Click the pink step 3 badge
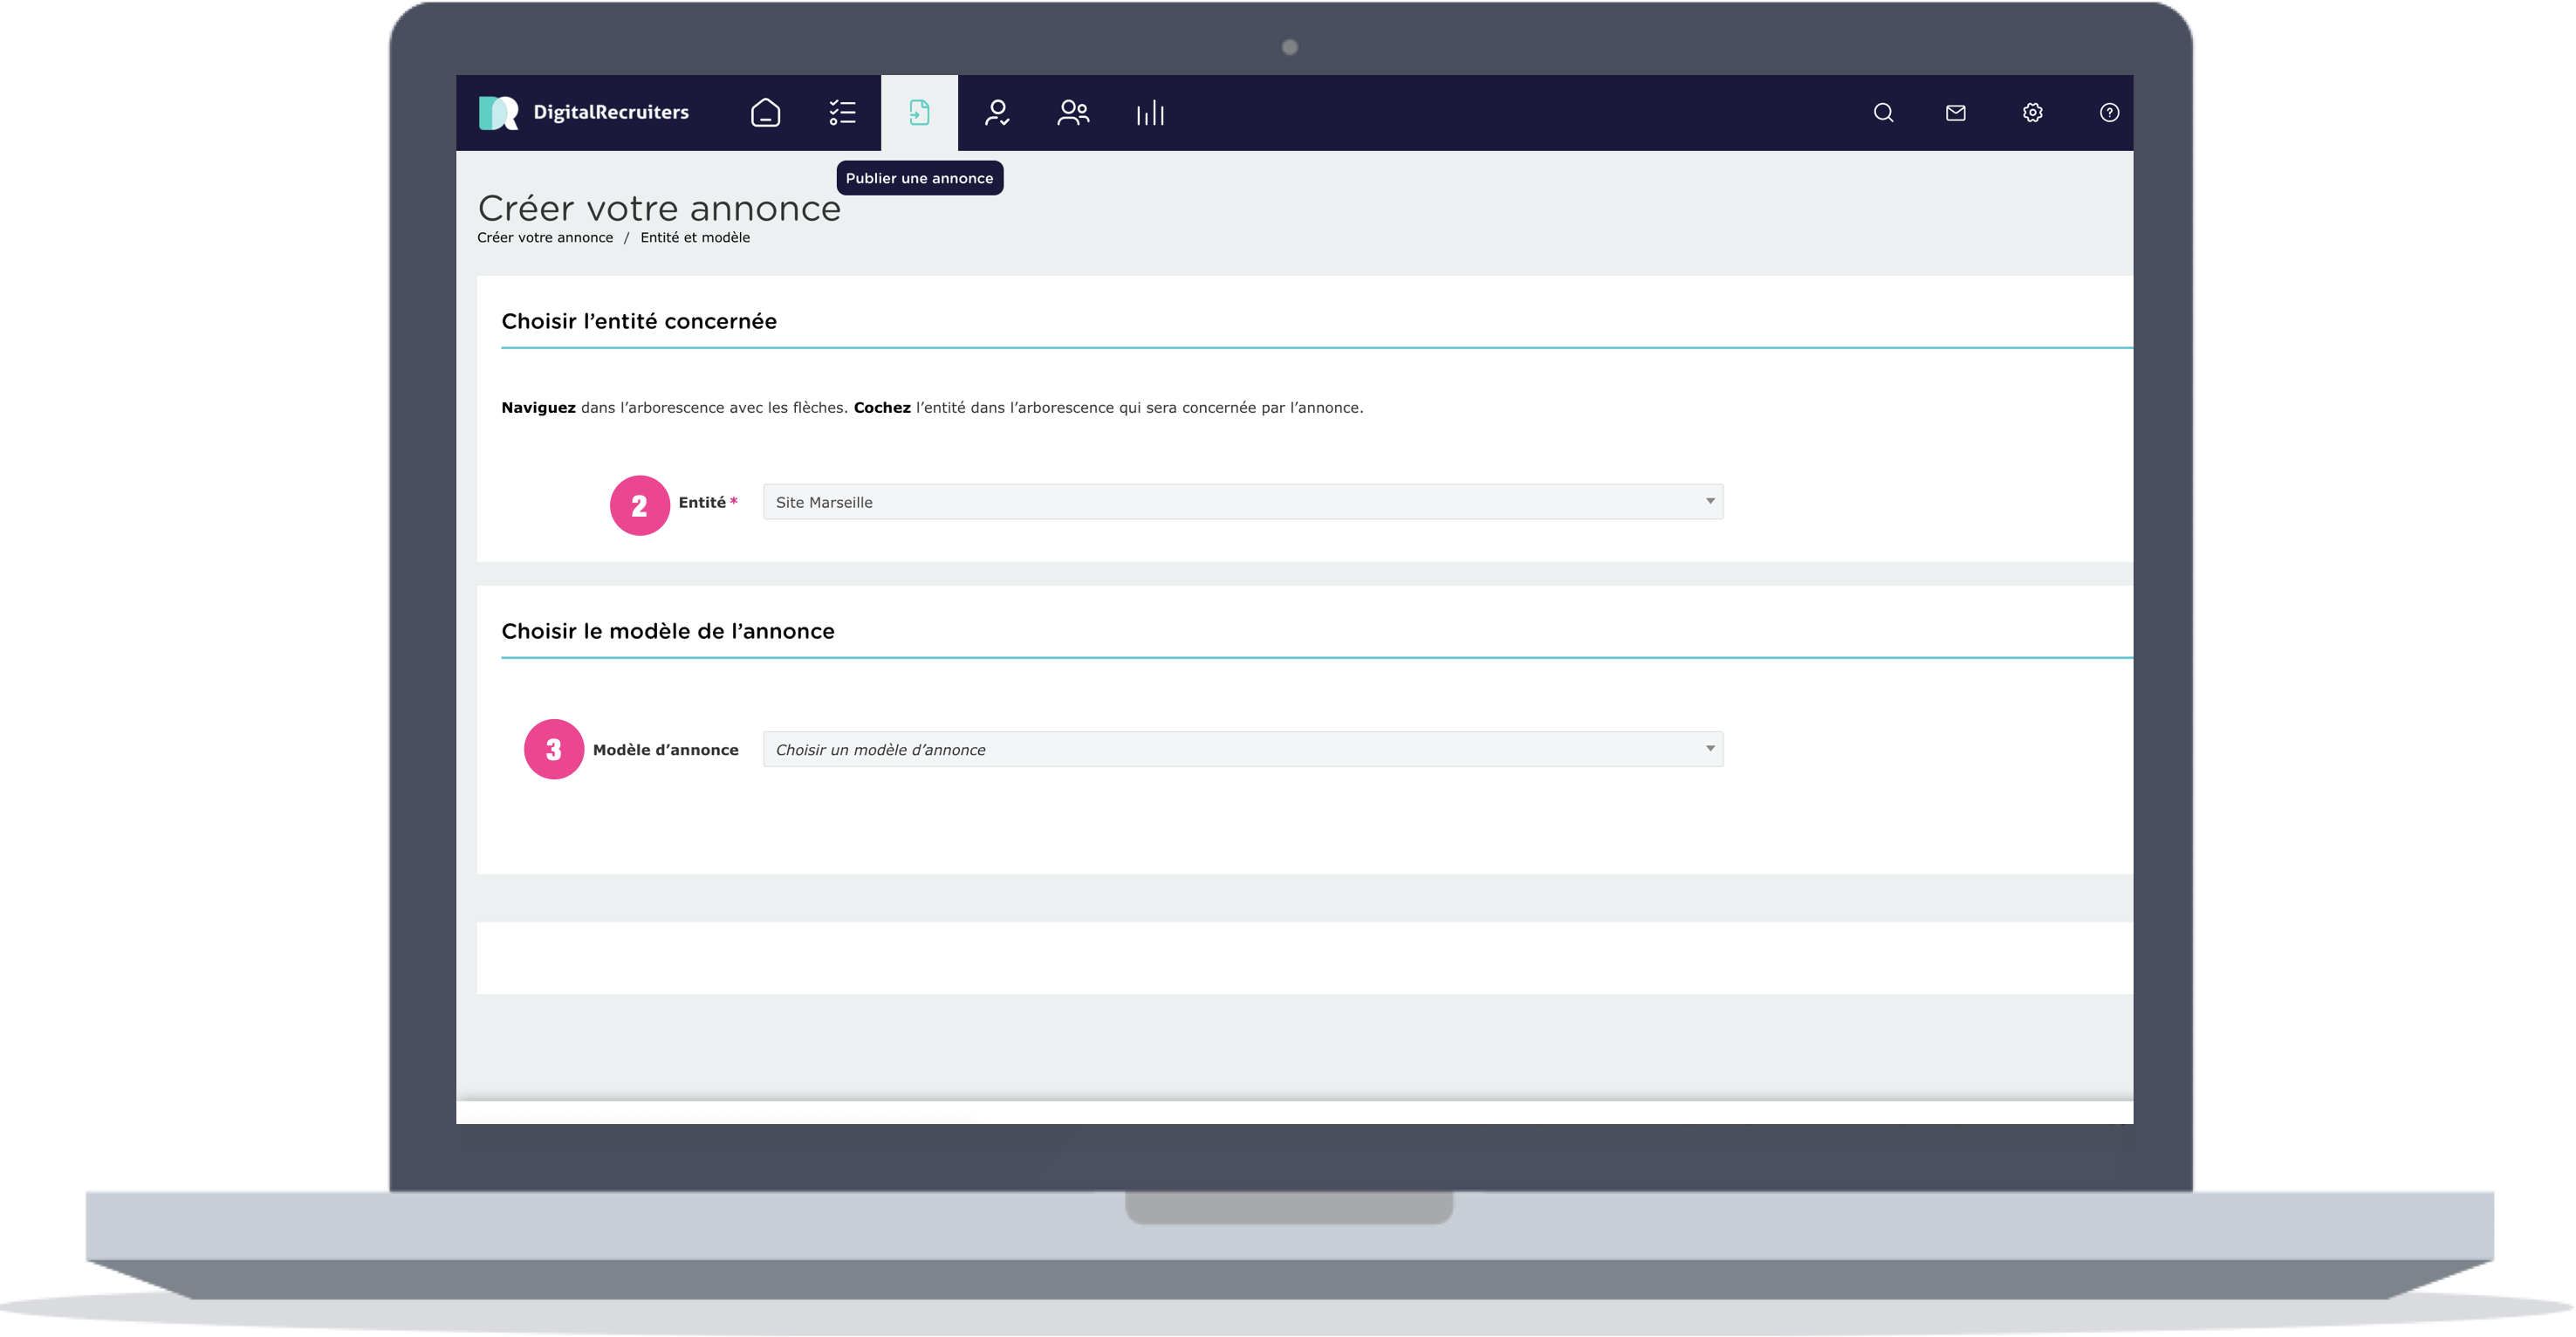Image resolution: width=2576 pixels, height=1337 pixels. coord(553,749)
